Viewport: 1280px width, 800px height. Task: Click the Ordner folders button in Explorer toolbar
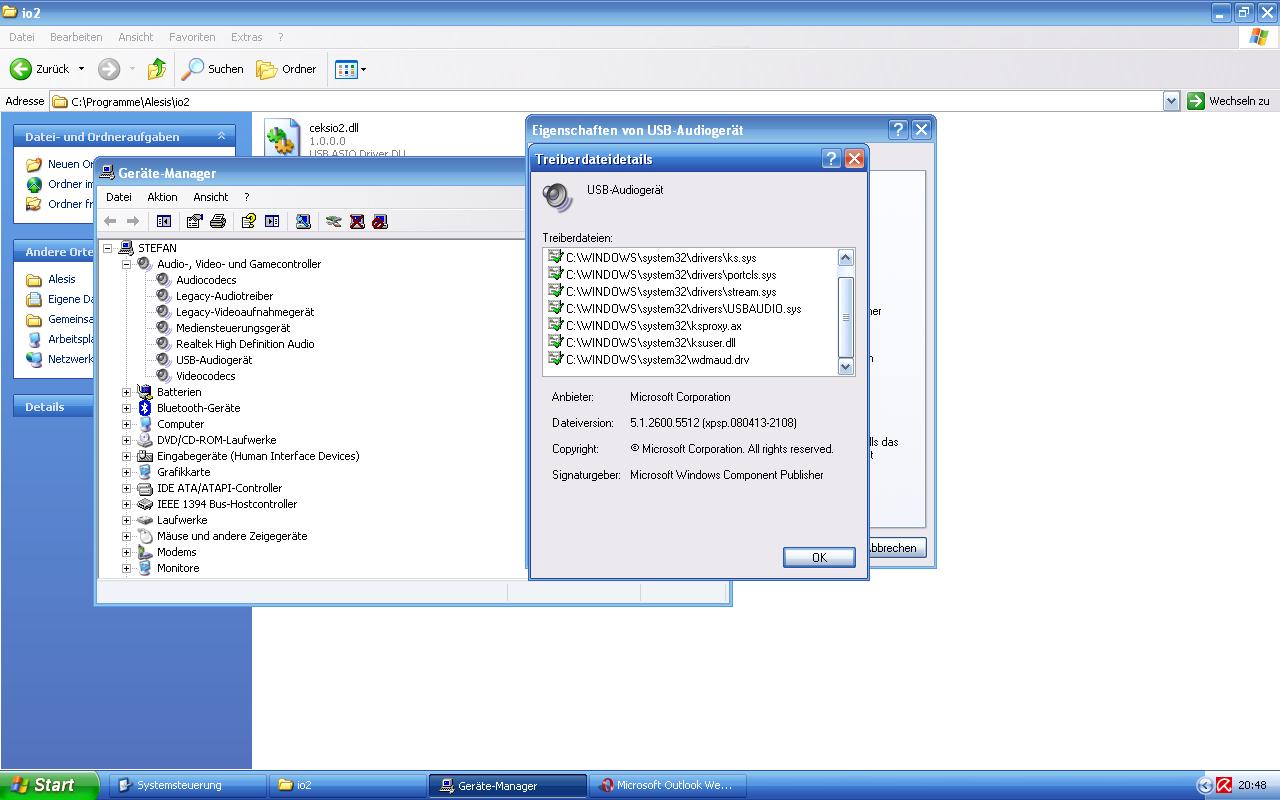click(x=286, y=69)
